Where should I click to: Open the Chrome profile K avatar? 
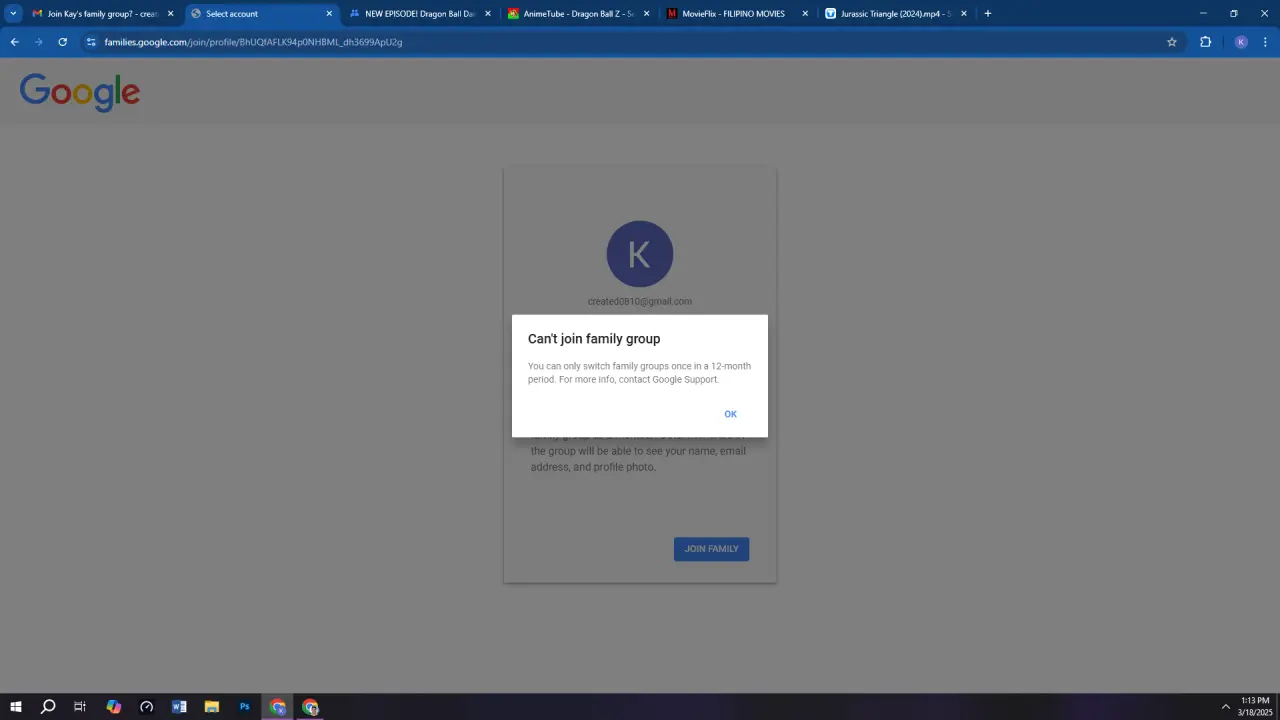1241,42
